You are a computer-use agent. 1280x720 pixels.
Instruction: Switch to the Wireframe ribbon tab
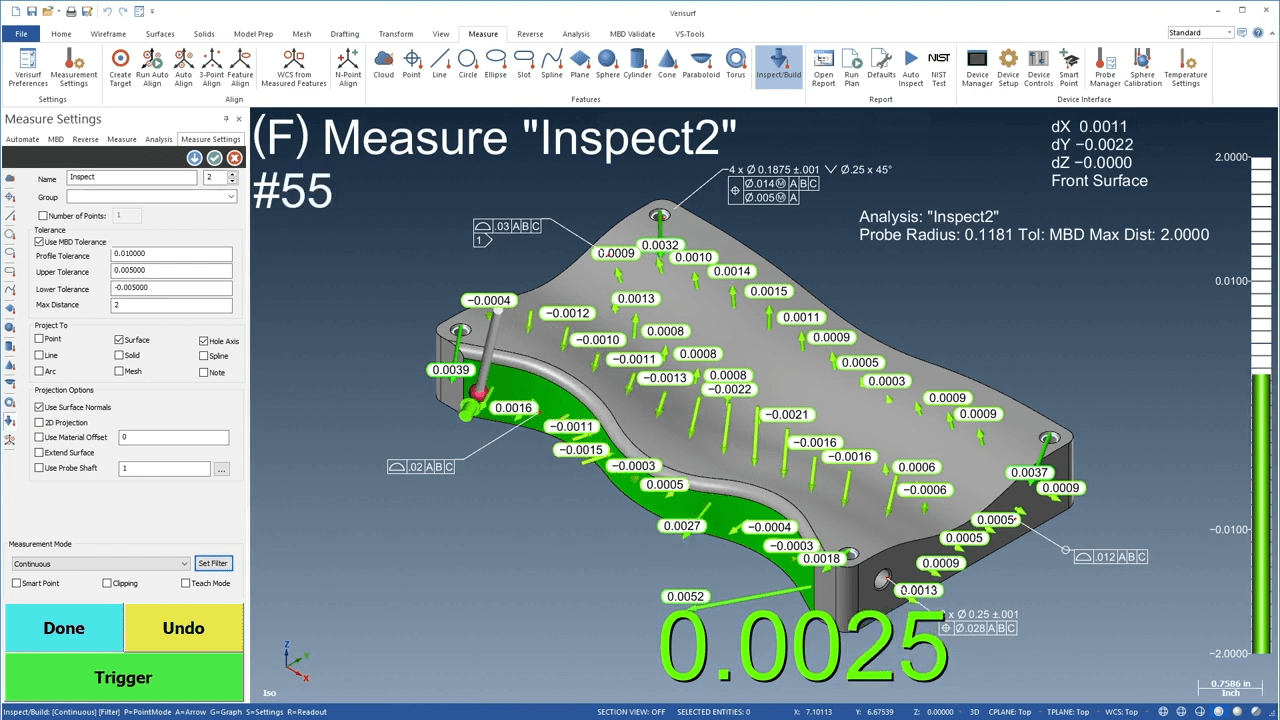pyautogui.click(x=108, y=34)
